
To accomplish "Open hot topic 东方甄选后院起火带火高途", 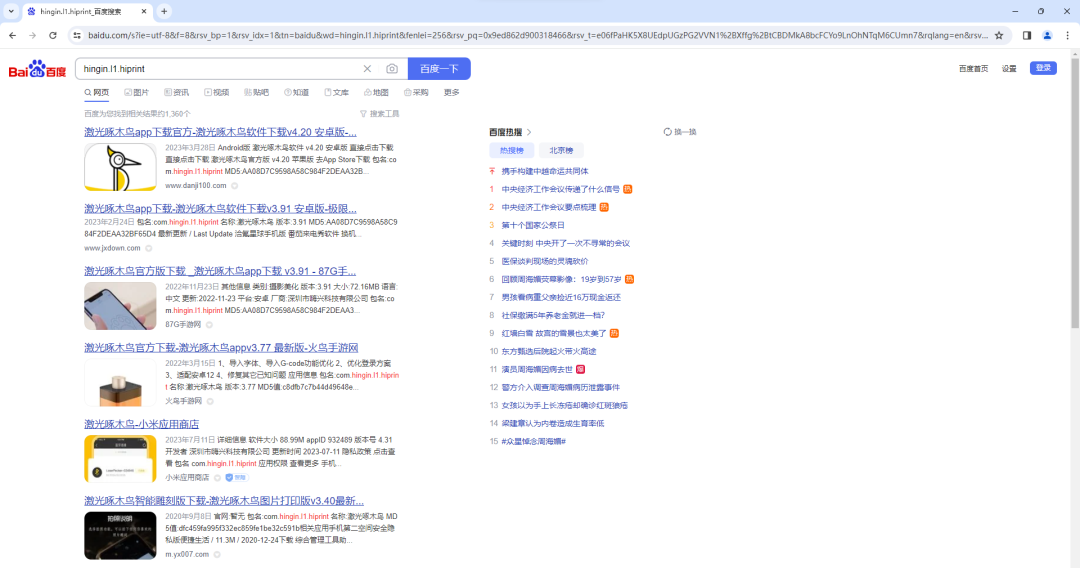I will (549, 351).
